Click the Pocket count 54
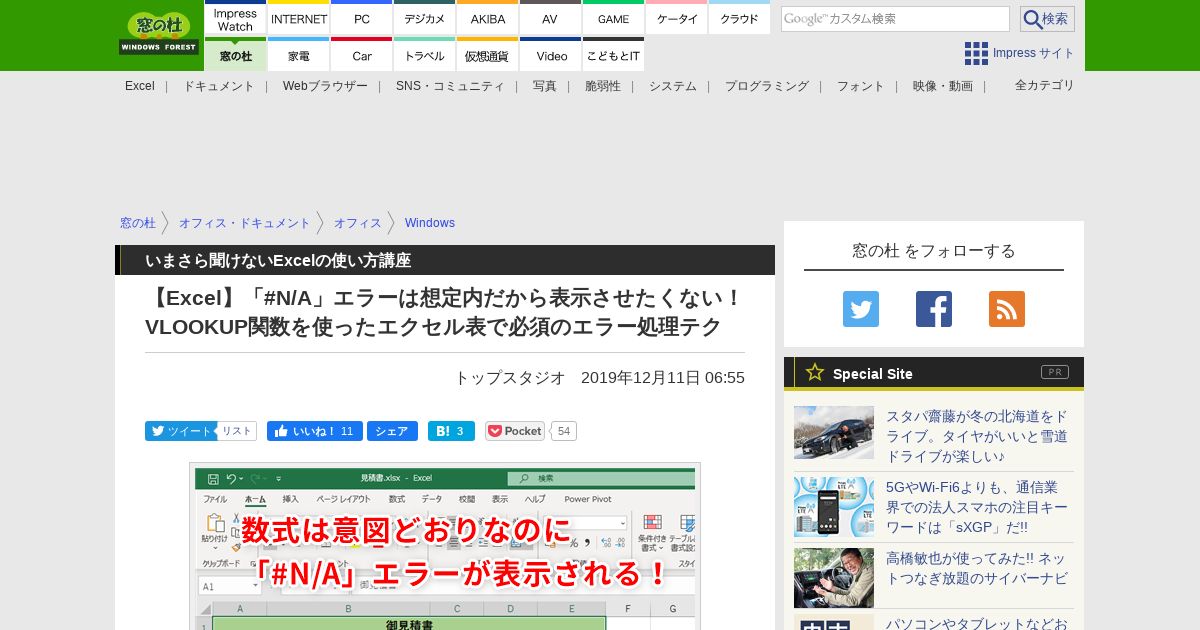The height and width of the screenshot is (630, 1200). click(x=564, y=431)
